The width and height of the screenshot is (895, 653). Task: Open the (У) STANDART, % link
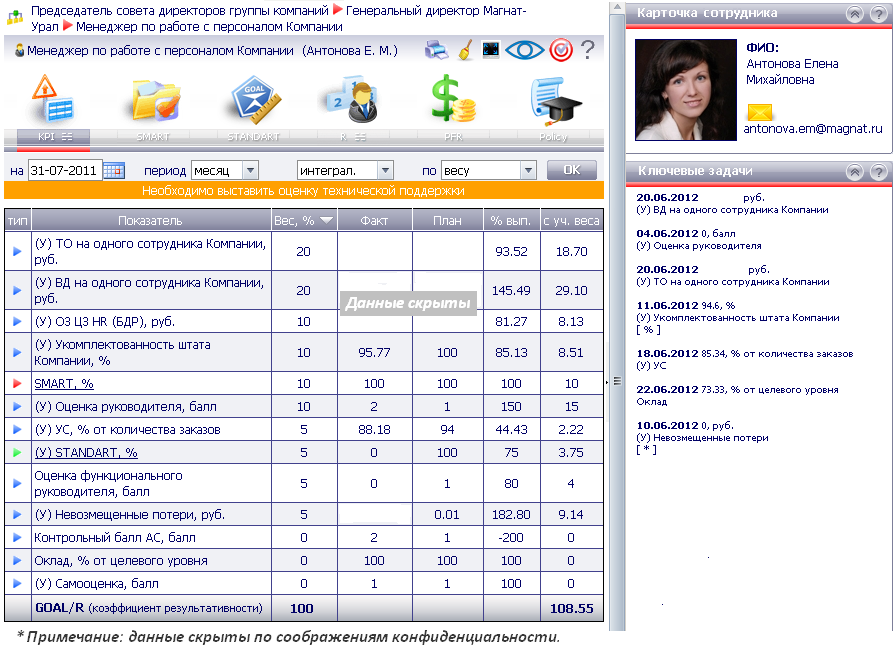click(86, 453)
